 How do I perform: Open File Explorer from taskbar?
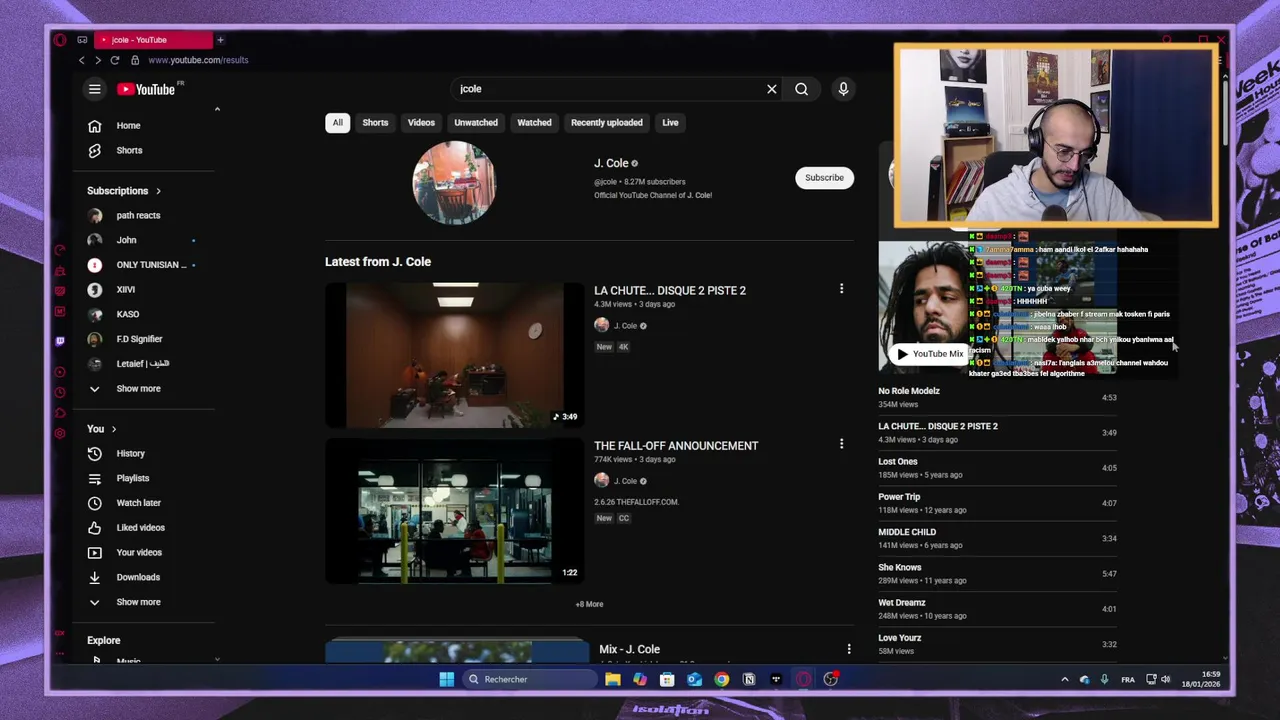click(x=613, y=679)
